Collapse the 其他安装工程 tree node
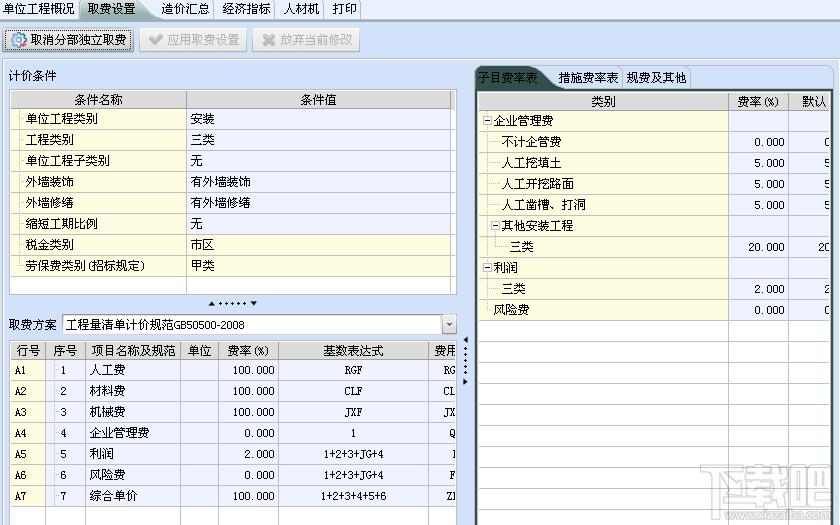The width and height of the screenshot is (840, 525). coord(495,225)
